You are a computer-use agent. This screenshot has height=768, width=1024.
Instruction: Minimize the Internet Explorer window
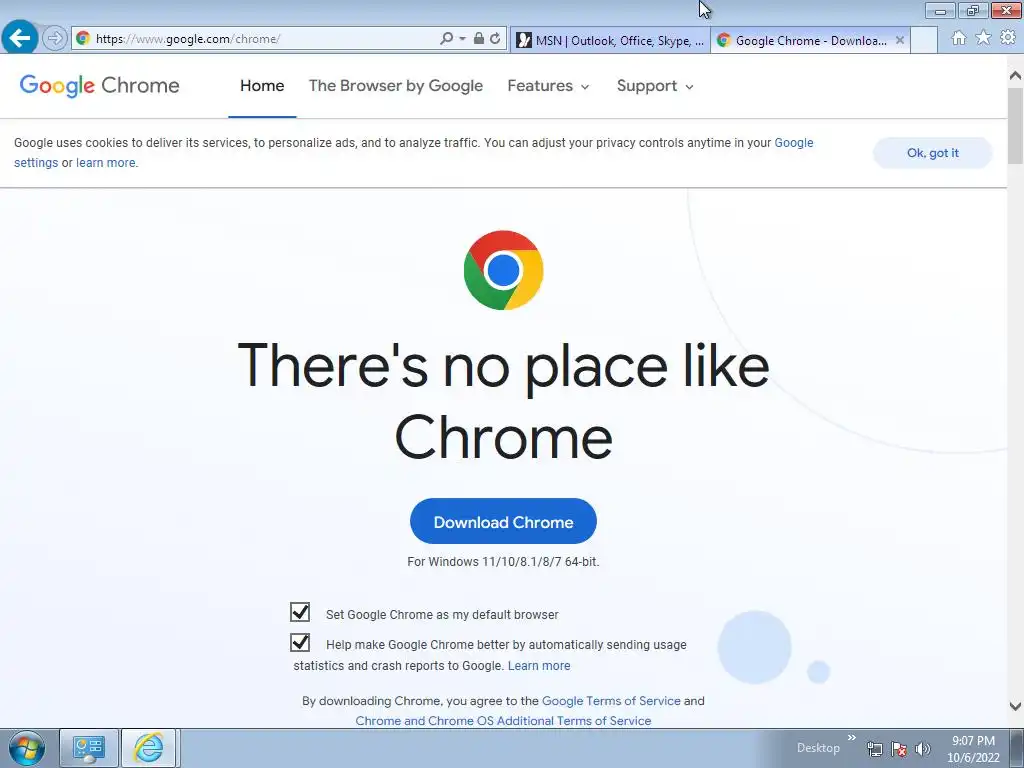940,10
